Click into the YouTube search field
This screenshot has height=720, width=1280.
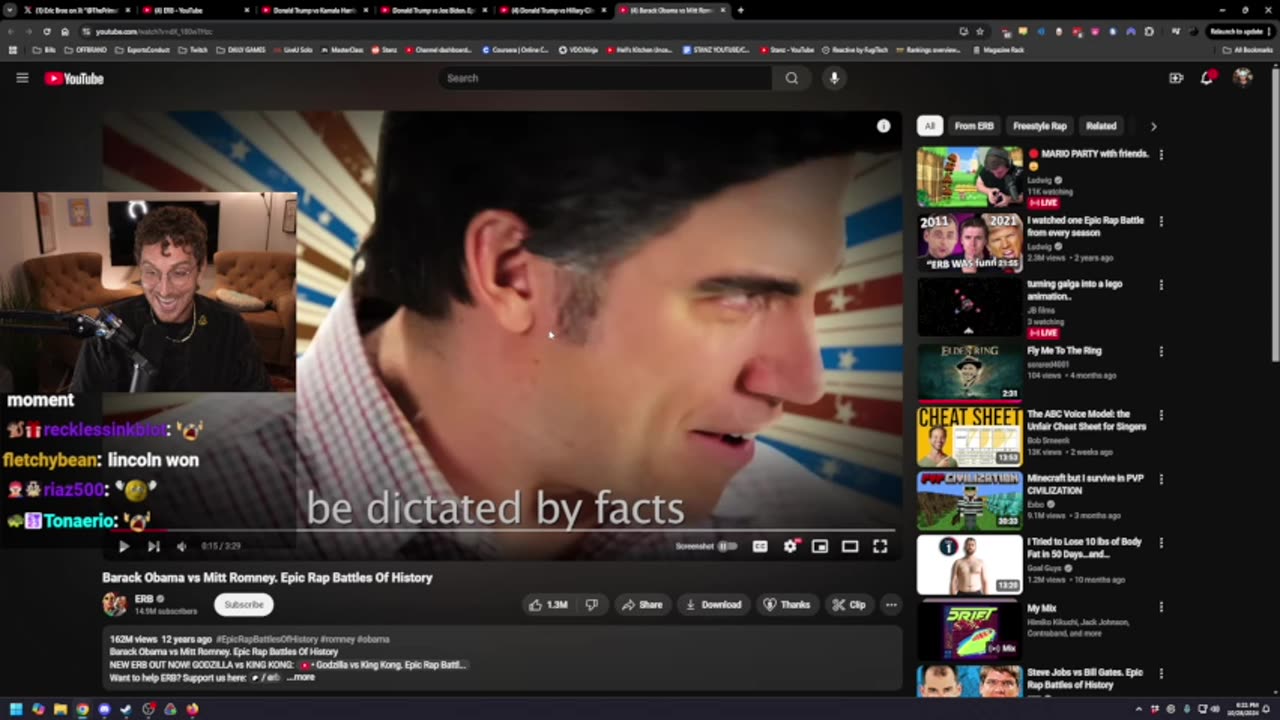(604, 78)
